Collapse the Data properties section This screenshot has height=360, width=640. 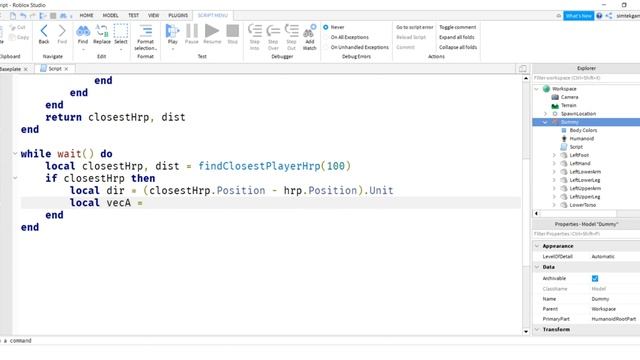[537, 267]
